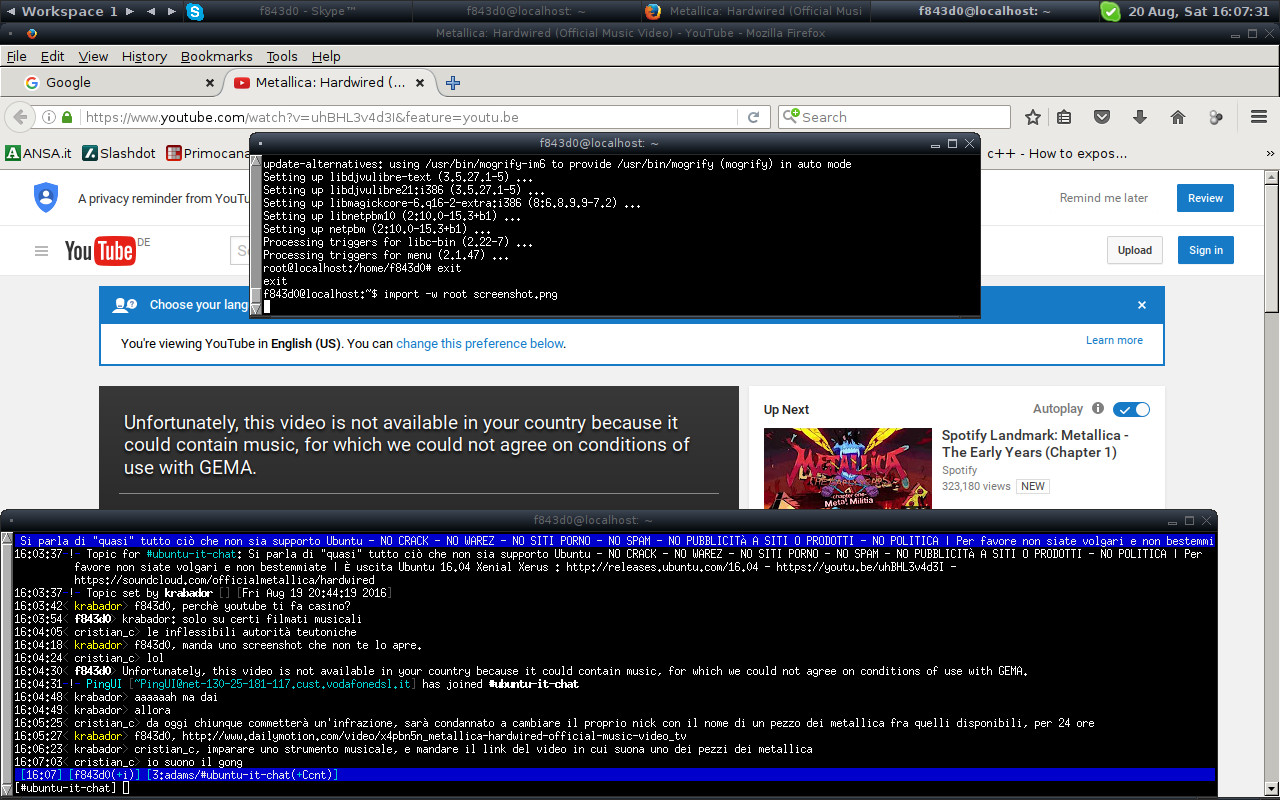Click dailymotion URL in IRC chat
This screenshot has height=800, width=1280.
click(434, 736)
